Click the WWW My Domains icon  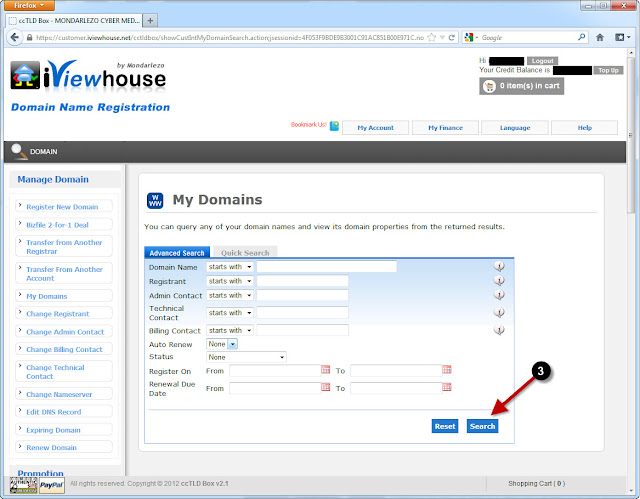[155, 200]
